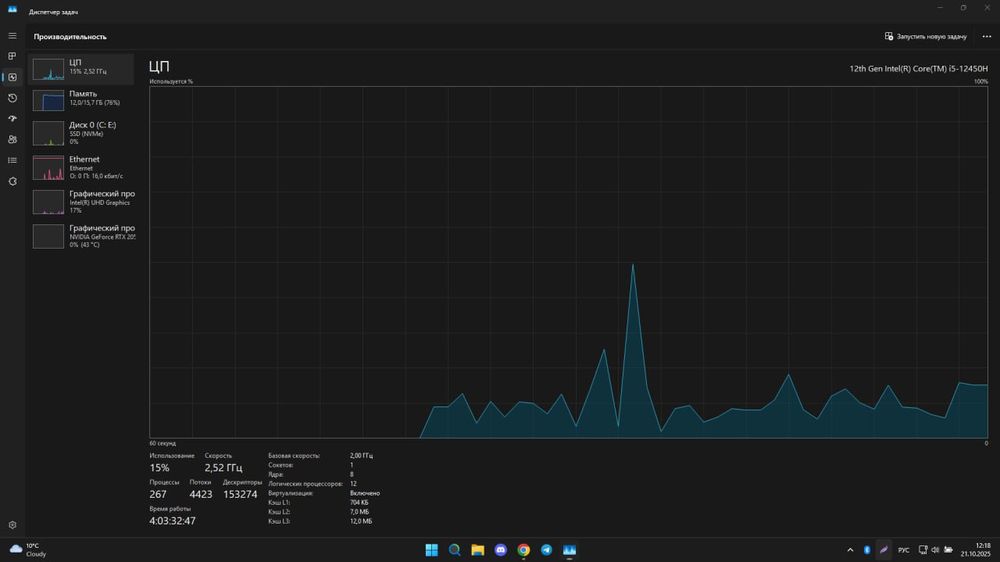Viewport: 1000px width, 562px height.
Task: Click the 704 КБ L1 cache value
Action: (x=359, y=503)
